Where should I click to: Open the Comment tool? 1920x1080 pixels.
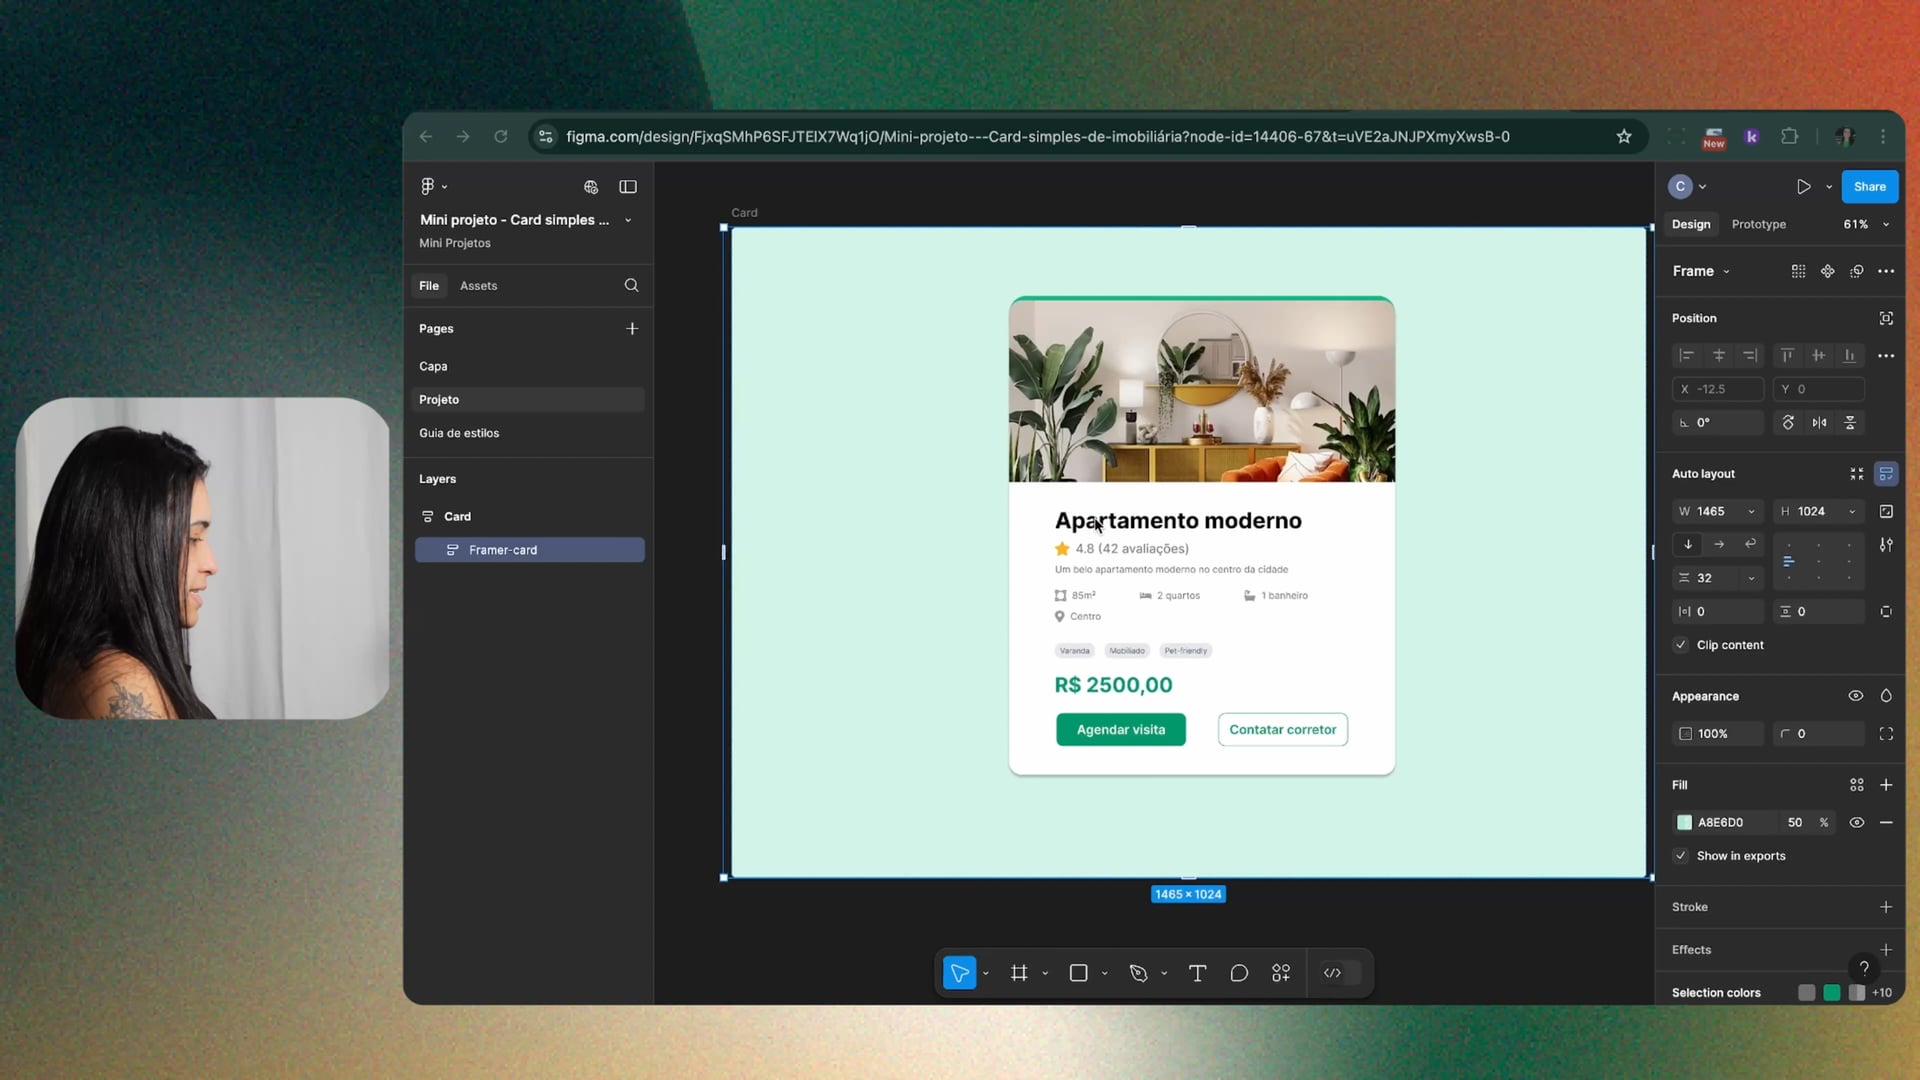(x=1239, y=973)
